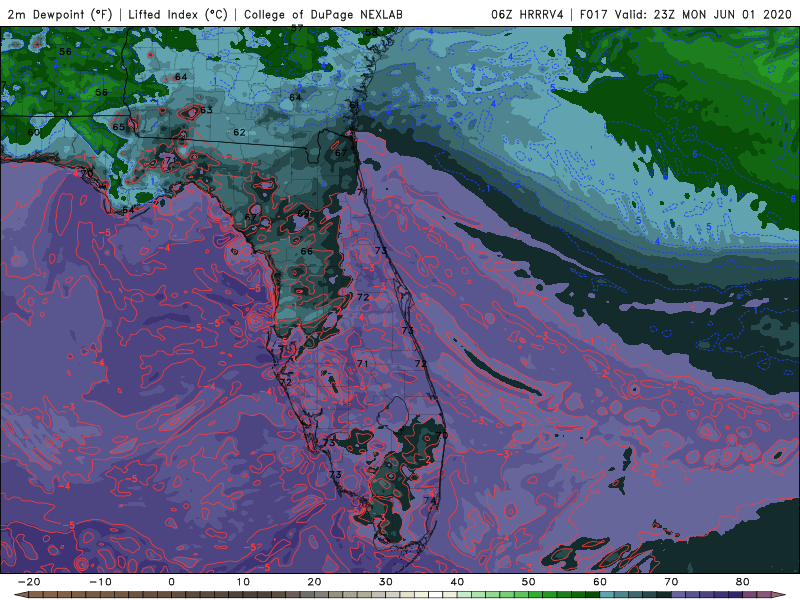This screenshot has width=800, height=600.
Task: Click the right arrow end of color bar
Action: (778, 595)
